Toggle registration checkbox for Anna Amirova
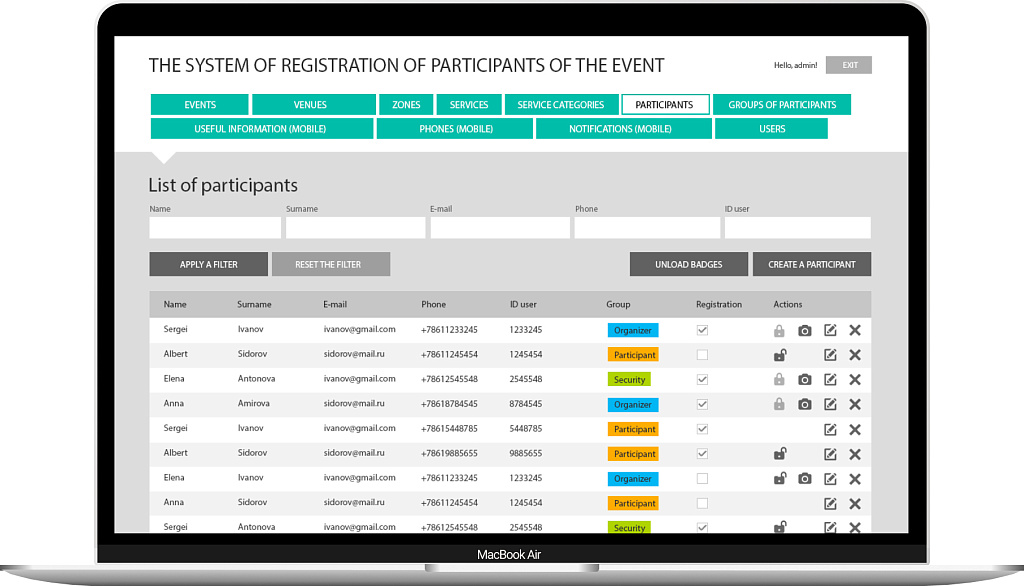This screenshot has width=1024, height=586. [x=702, y=404]
